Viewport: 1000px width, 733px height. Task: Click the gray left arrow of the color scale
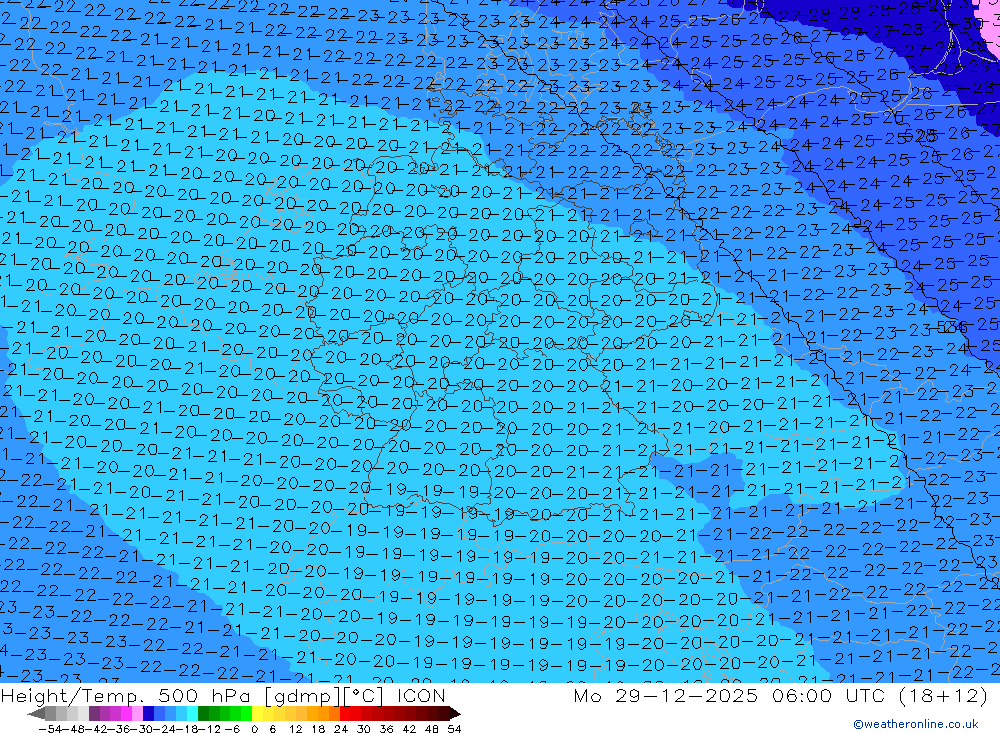point(37,714)
